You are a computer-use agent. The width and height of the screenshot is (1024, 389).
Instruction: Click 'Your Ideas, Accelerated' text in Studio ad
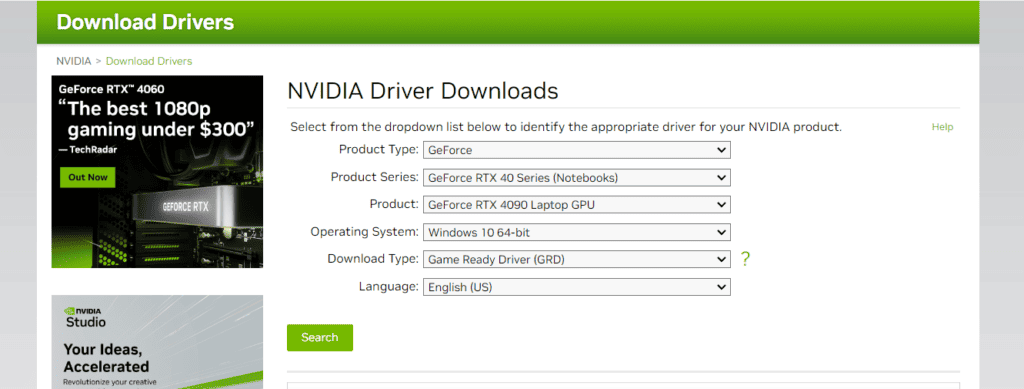(x=106, y=358)
